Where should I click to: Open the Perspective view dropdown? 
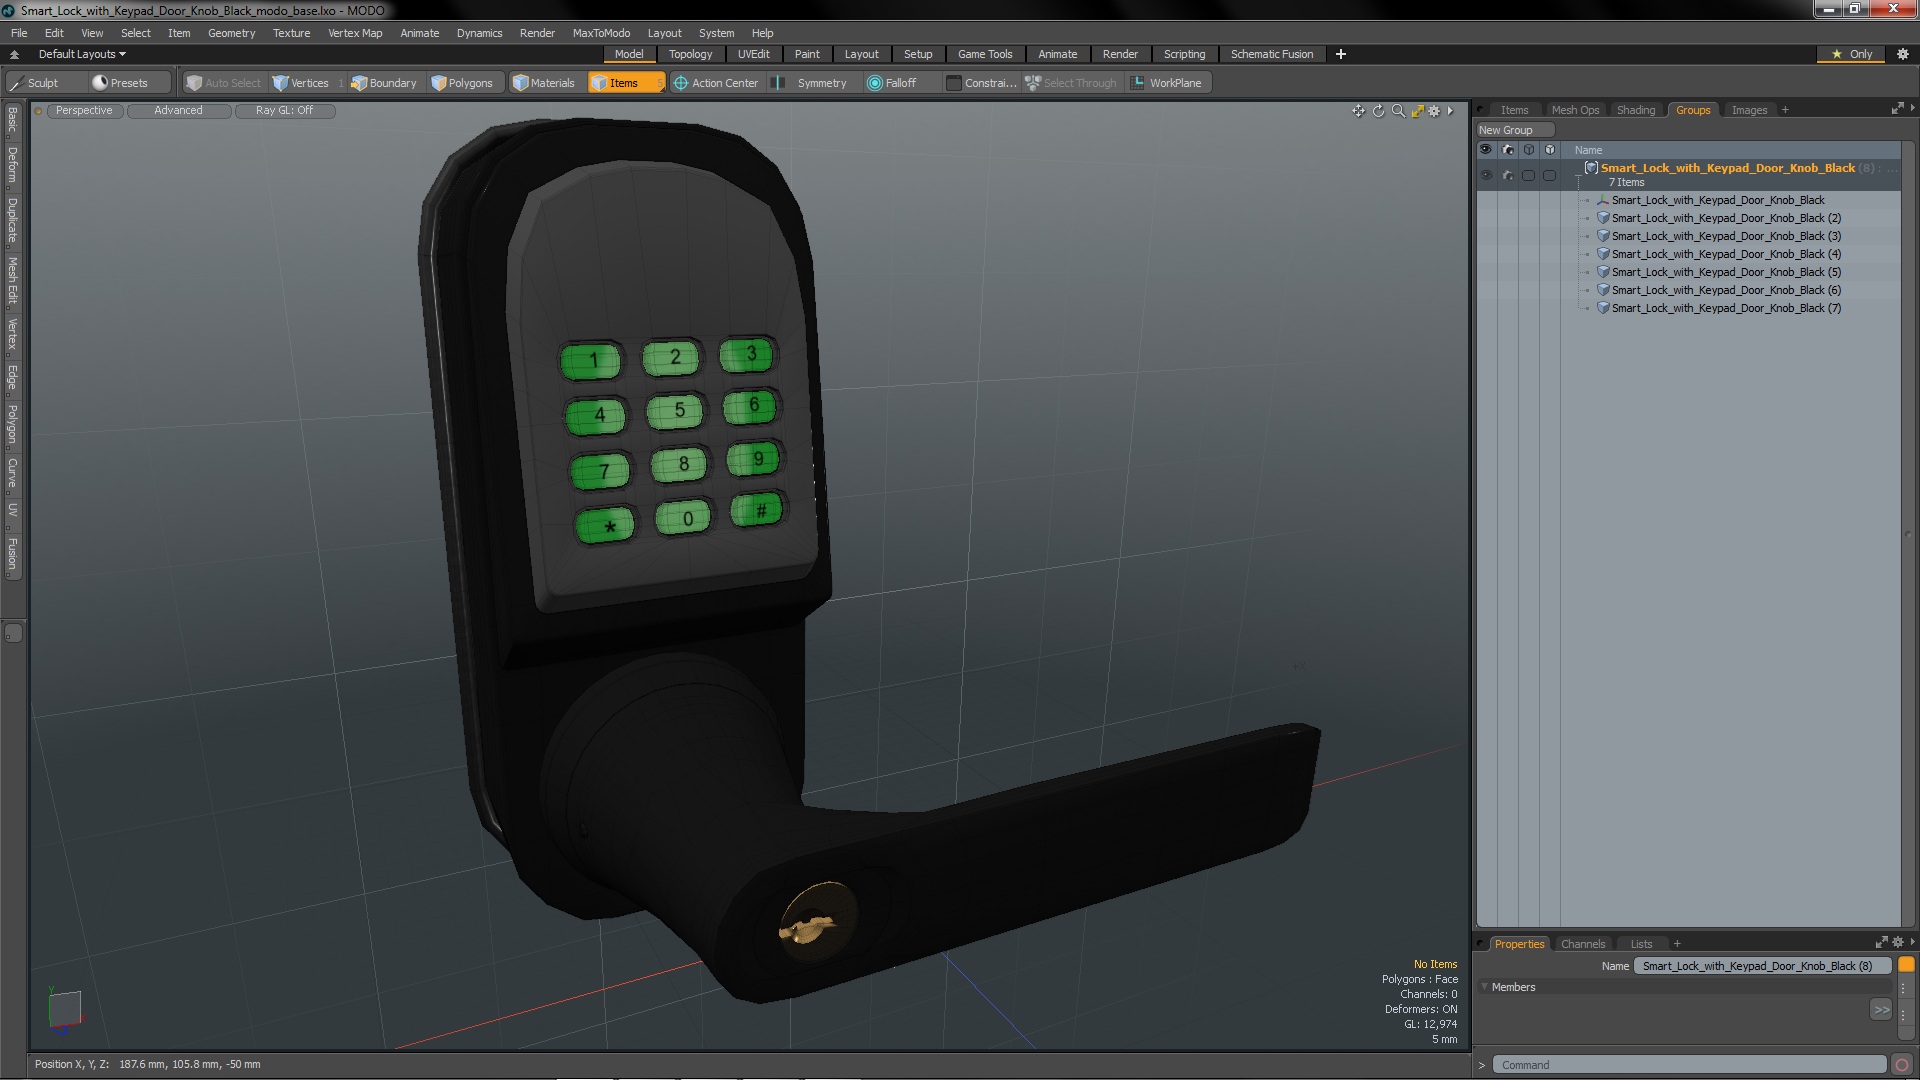click(x=84, y=111)
